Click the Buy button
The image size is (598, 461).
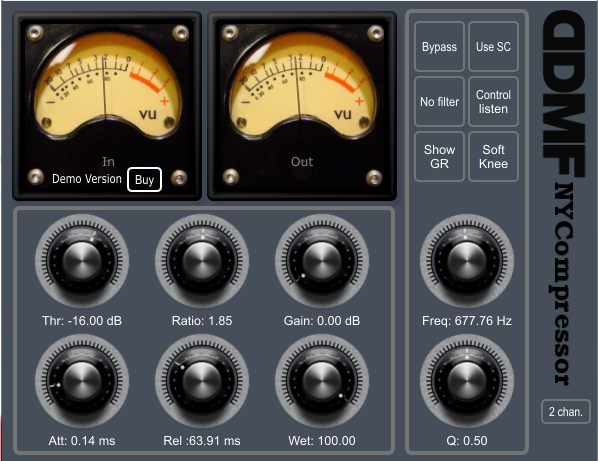(x=144, y=180)
